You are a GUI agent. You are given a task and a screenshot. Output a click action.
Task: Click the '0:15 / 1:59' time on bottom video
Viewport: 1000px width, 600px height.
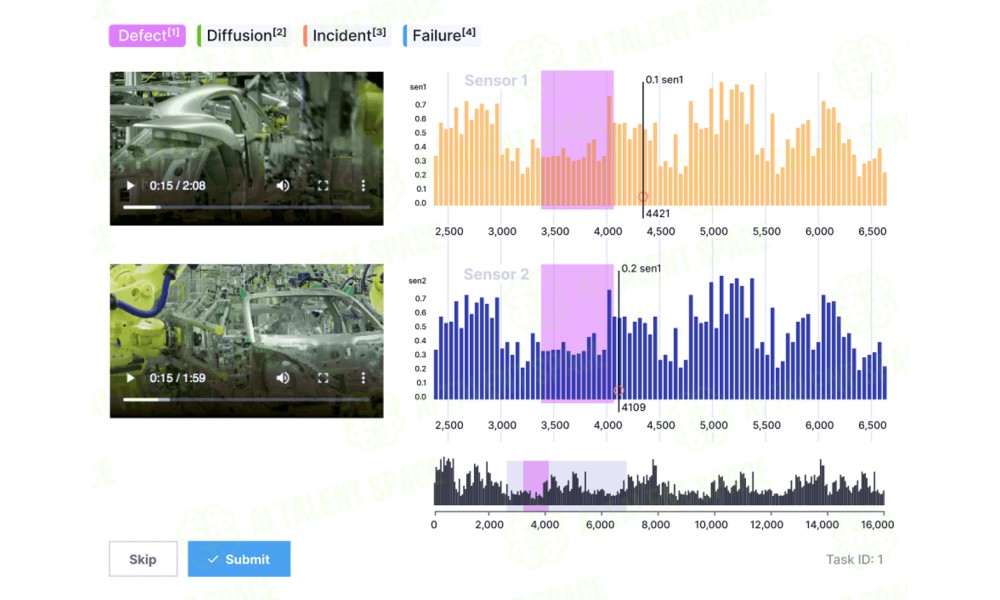tap(177, 378)
